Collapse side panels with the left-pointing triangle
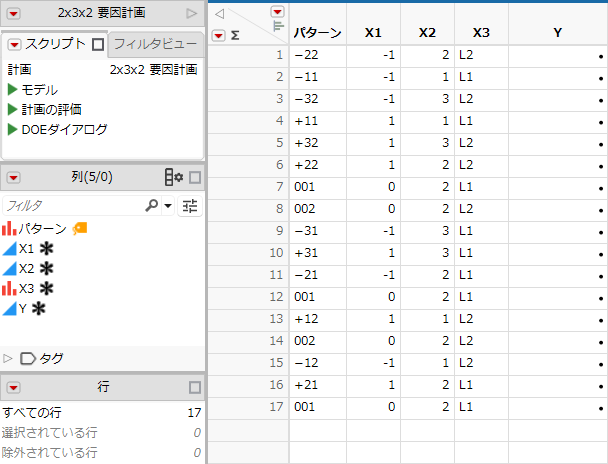The image size is (608, 464). coord(219,14)
